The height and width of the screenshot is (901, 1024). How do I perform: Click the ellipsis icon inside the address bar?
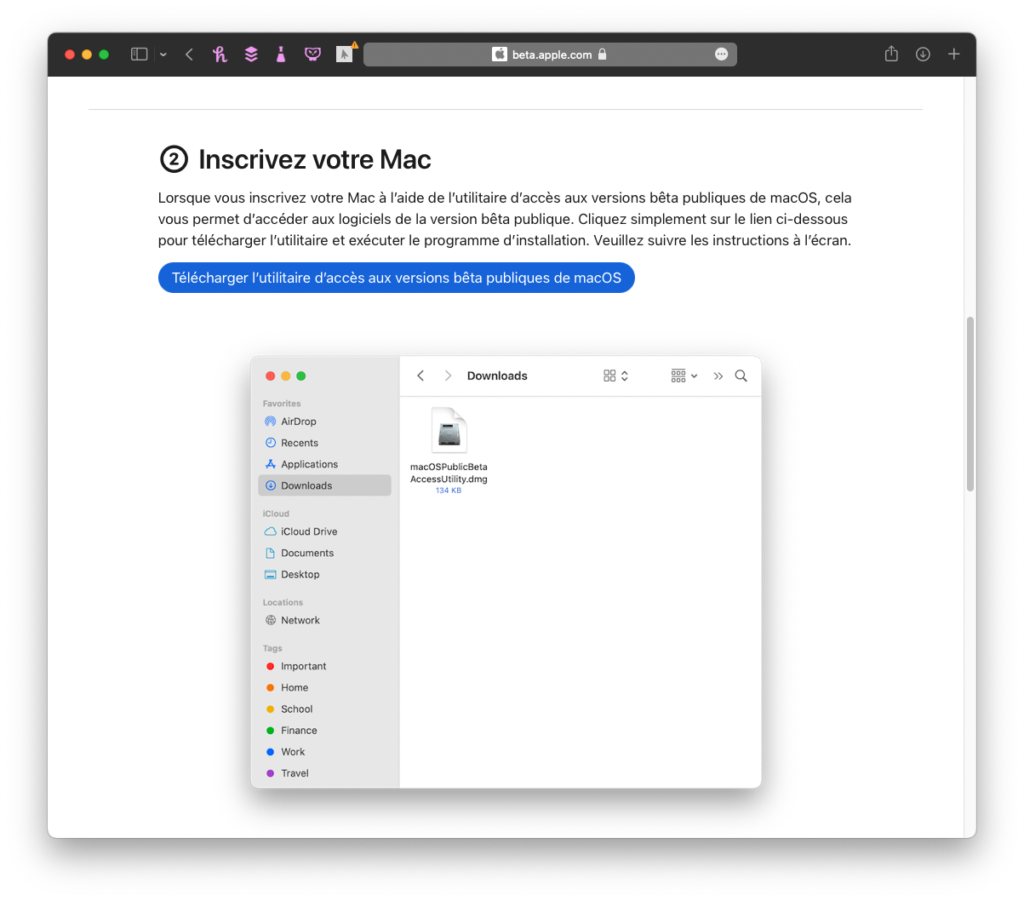click(722, 54)
